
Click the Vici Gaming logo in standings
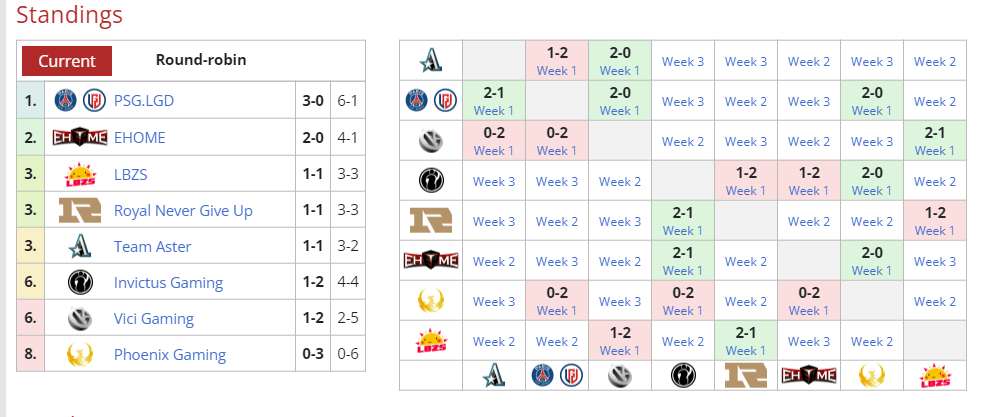click(81, 318)
